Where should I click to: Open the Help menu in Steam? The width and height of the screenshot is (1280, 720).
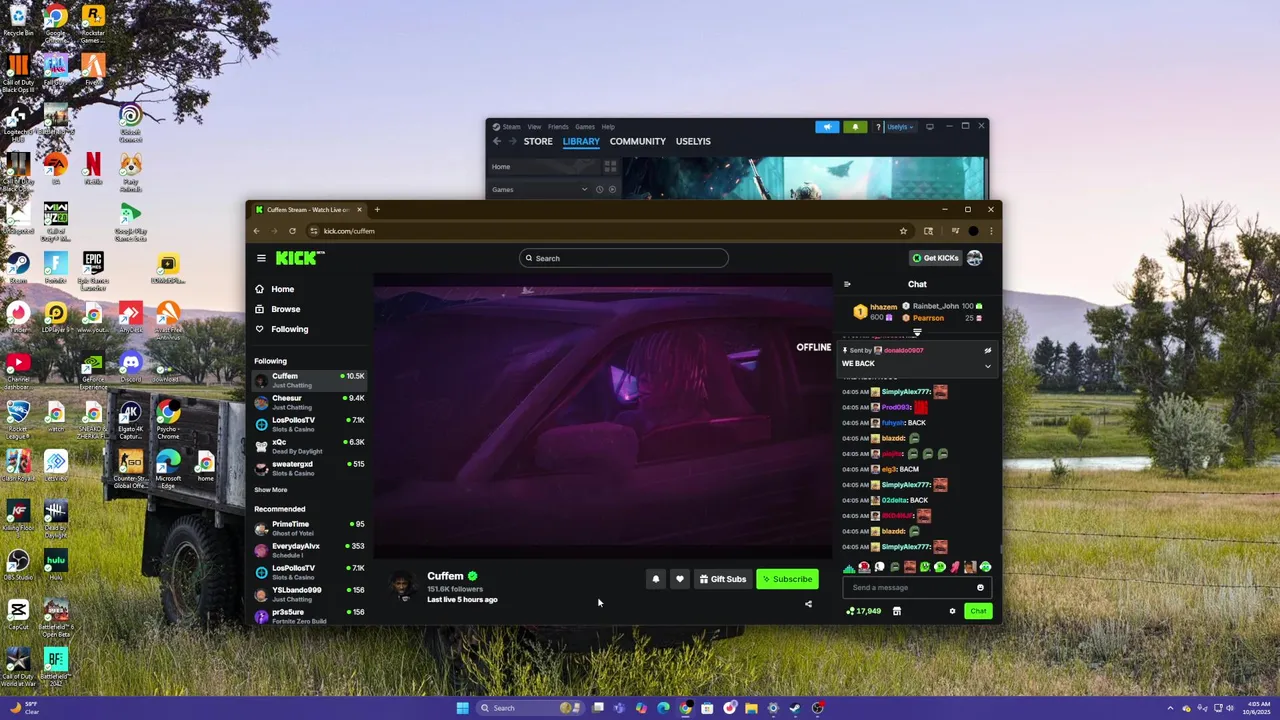(x=608, y=127)
